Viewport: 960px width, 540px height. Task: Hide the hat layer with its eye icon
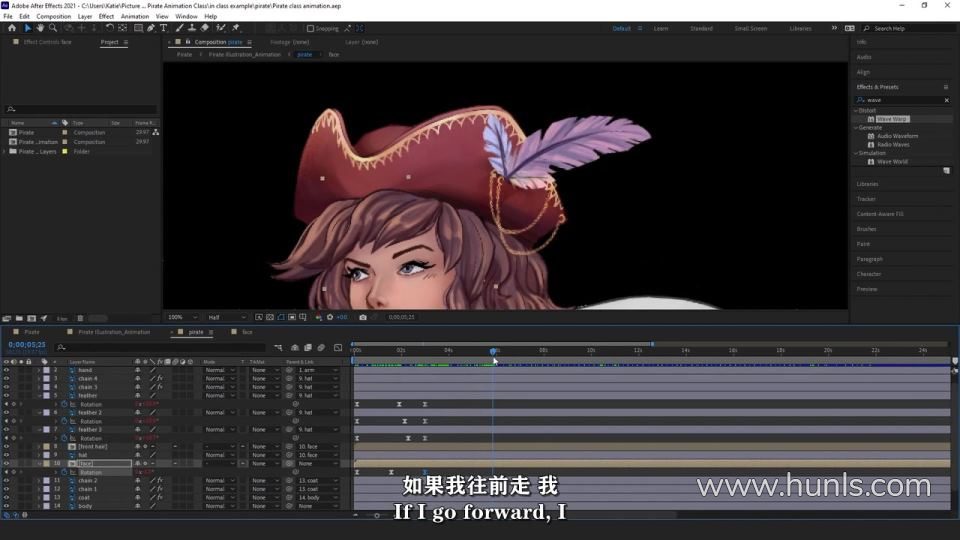(6, 455)
